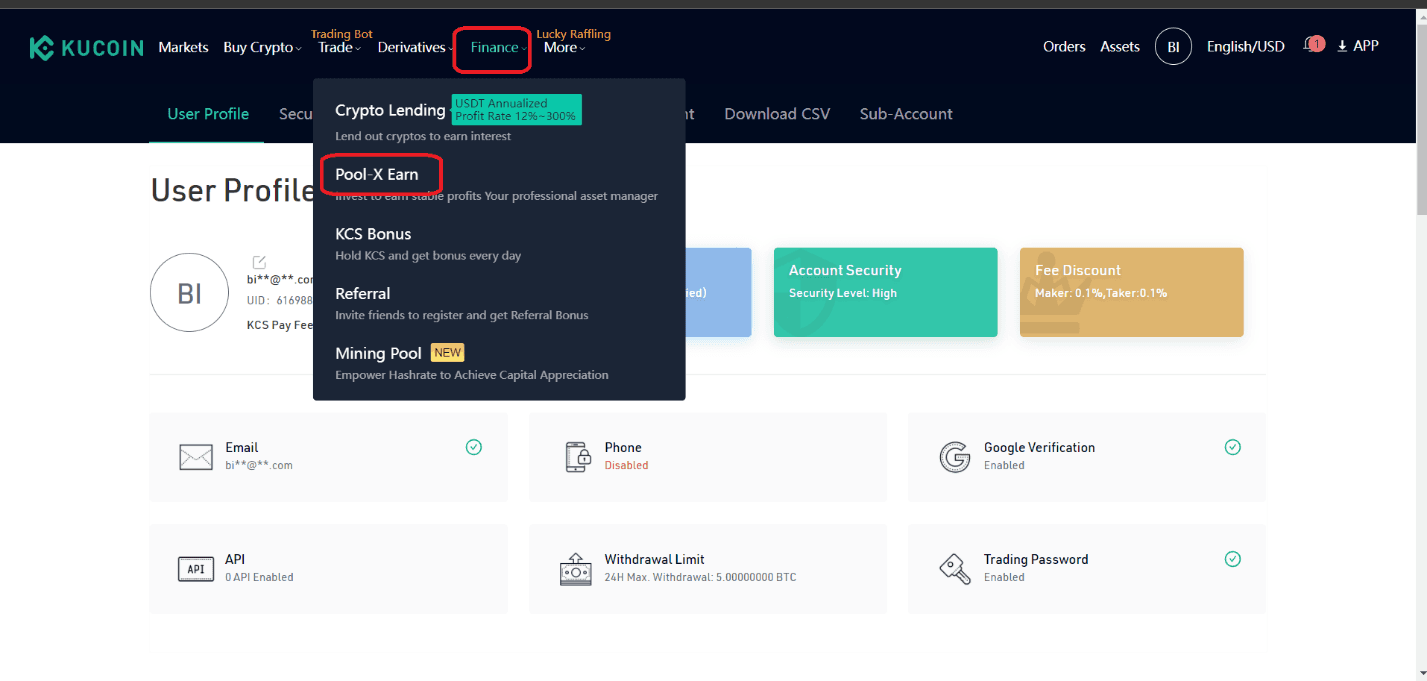Image resolution: width=1427 pixels, height=681 pixels.
Task: Click the Email envelope icon
Action: pyautogui.click(x=196, y=457)
